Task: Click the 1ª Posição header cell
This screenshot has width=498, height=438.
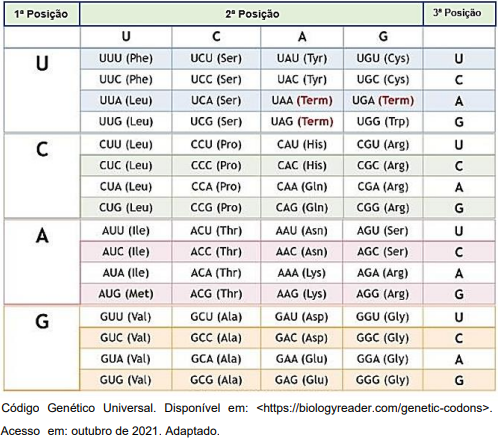Action: (x=42, y=14)
